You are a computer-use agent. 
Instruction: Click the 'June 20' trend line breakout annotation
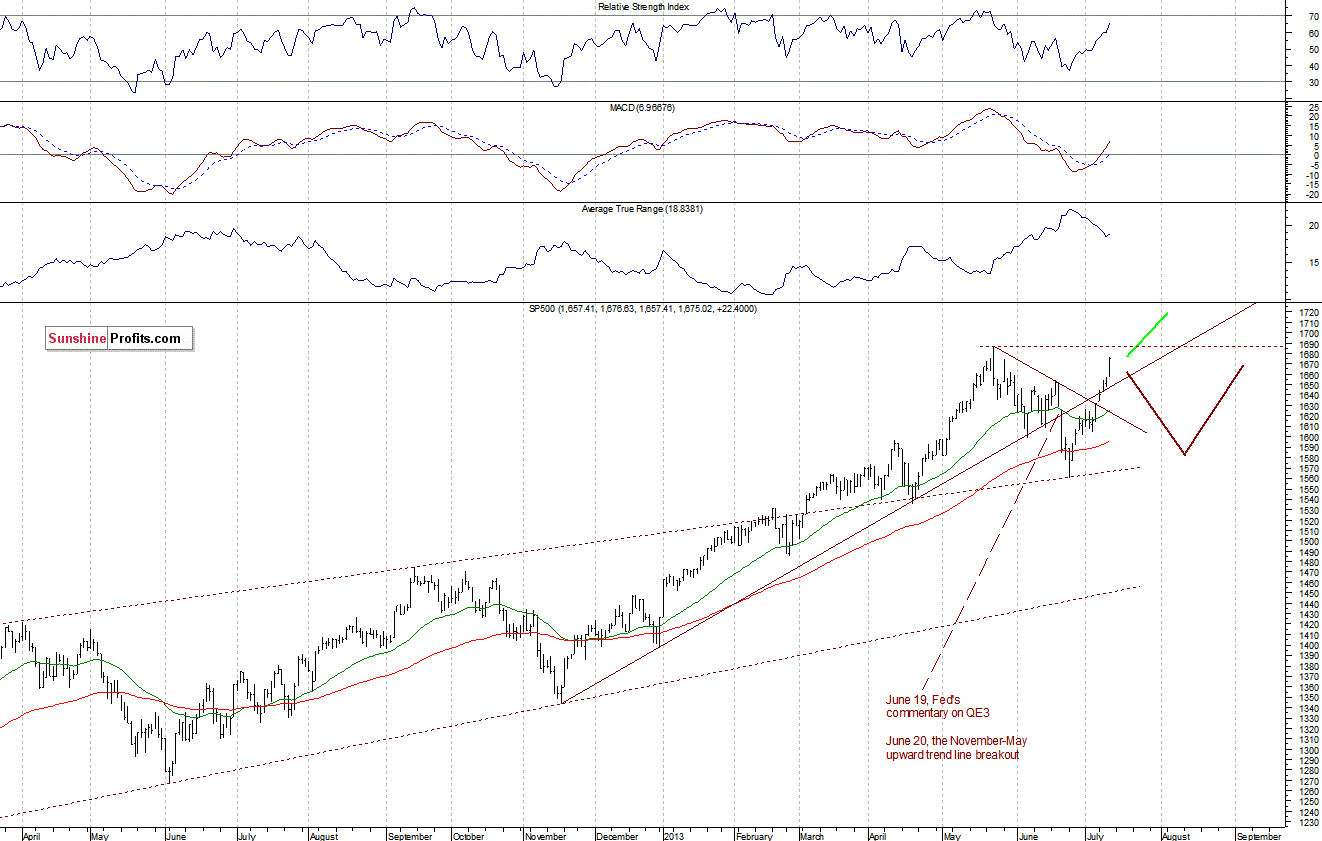956,748
